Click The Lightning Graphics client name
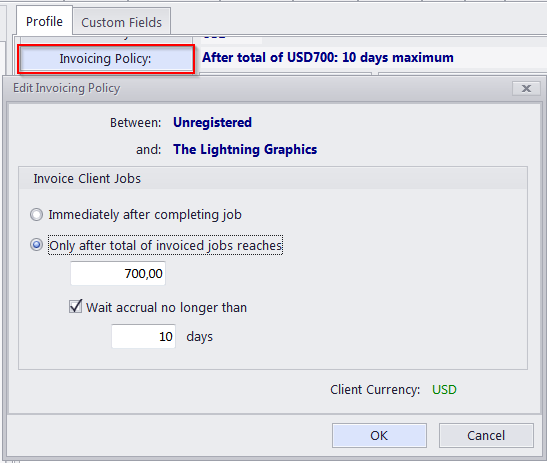Screen dimensions: 547x463 [245, 149]
